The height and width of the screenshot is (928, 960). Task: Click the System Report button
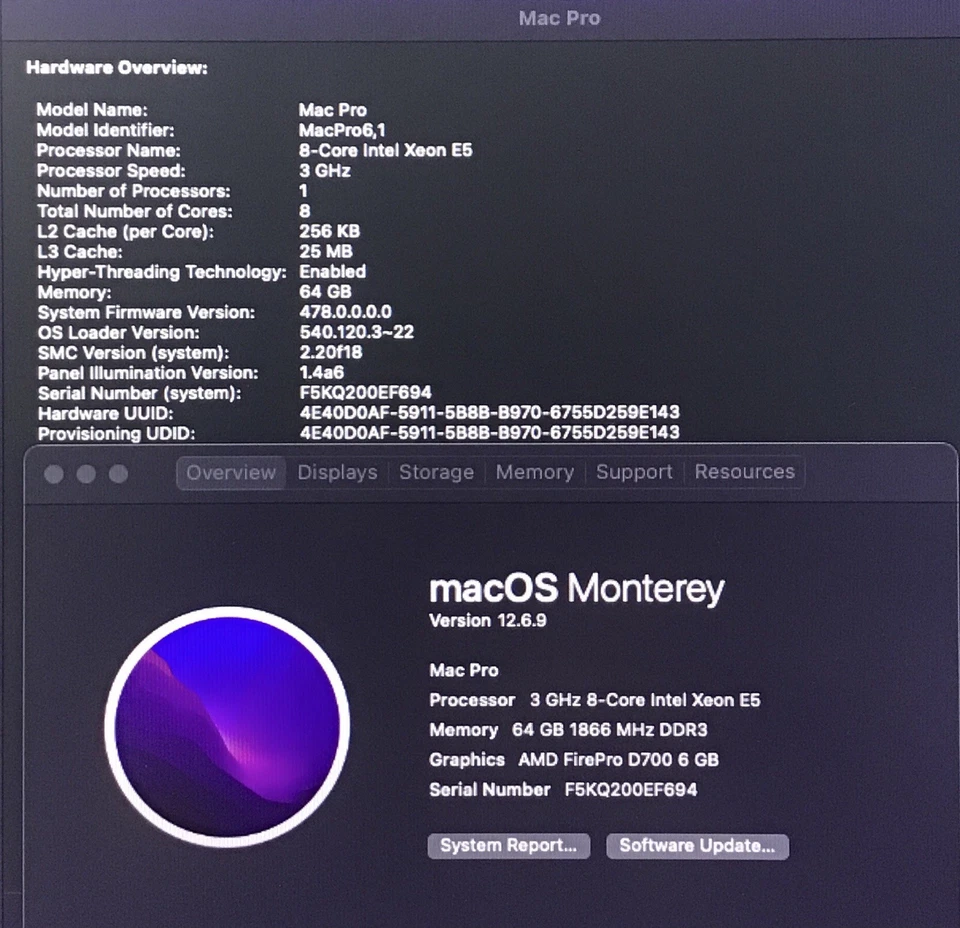(508, 846)
